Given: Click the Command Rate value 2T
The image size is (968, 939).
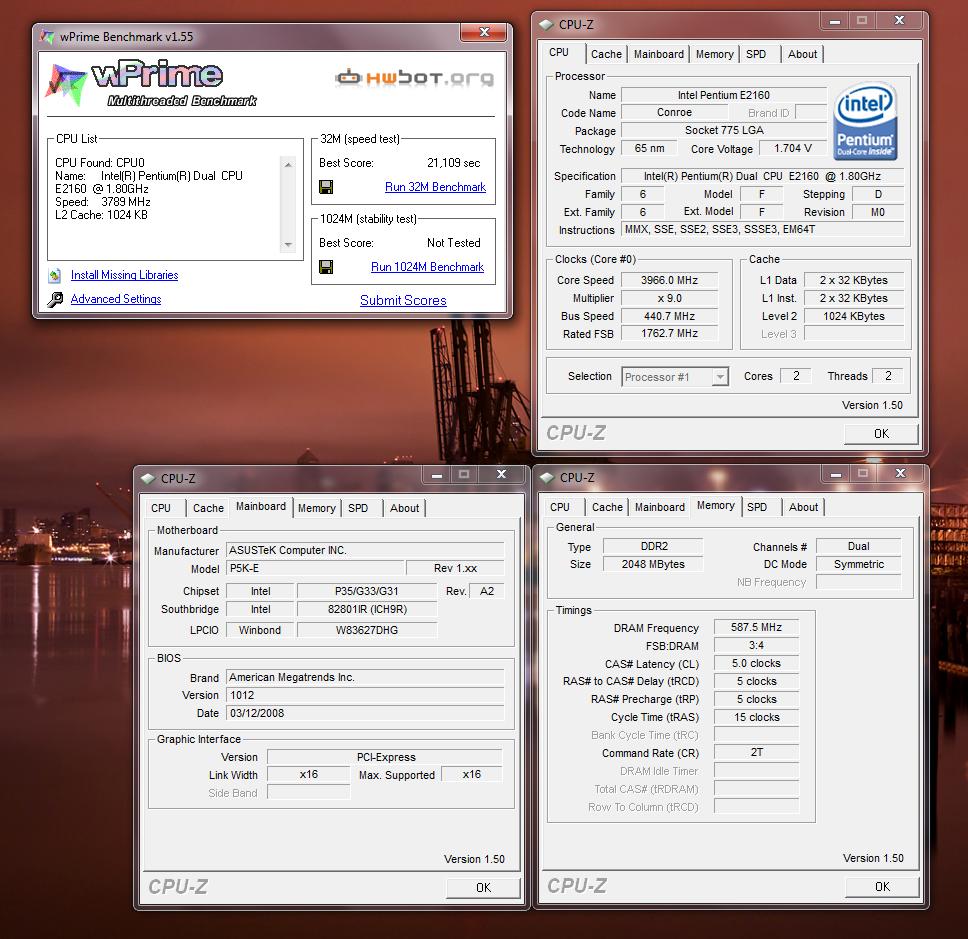Looking at the screenshot, I should click(x=756, y=753).
